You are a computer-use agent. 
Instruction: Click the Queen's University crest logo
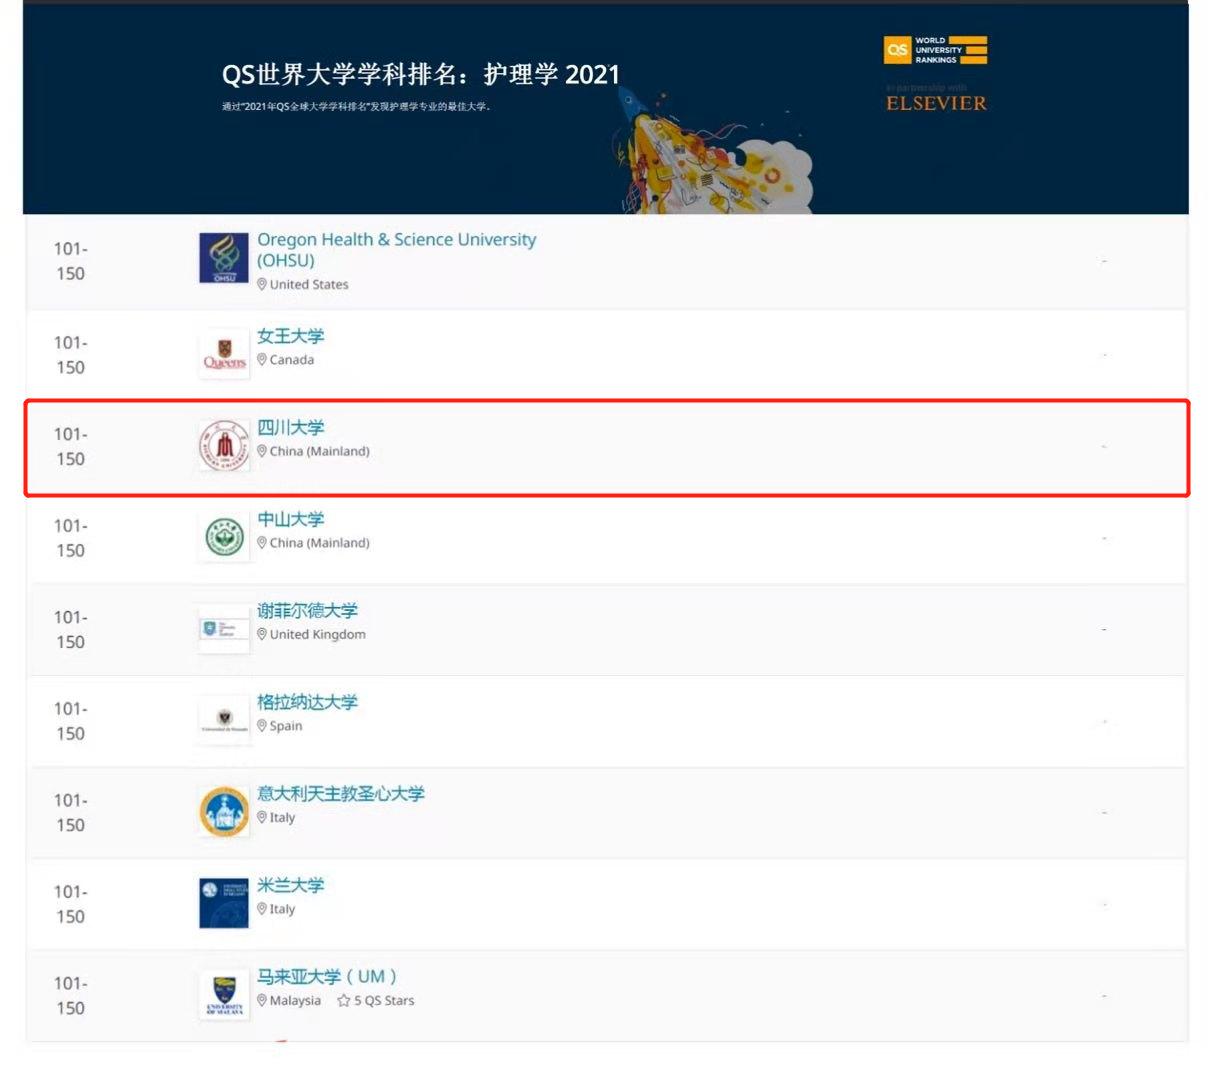click(x=224, y=354)
